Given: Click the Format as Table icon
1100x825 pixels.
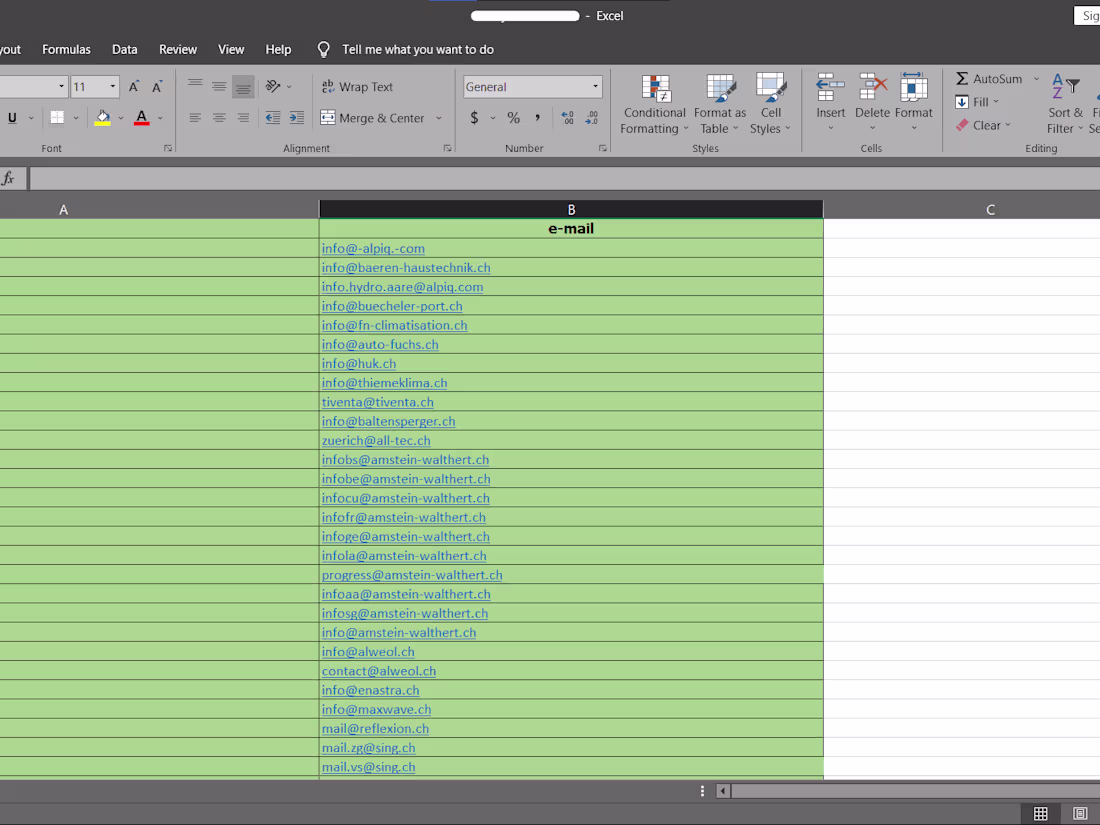Looking at the screenshot, I should click(719, 90).
